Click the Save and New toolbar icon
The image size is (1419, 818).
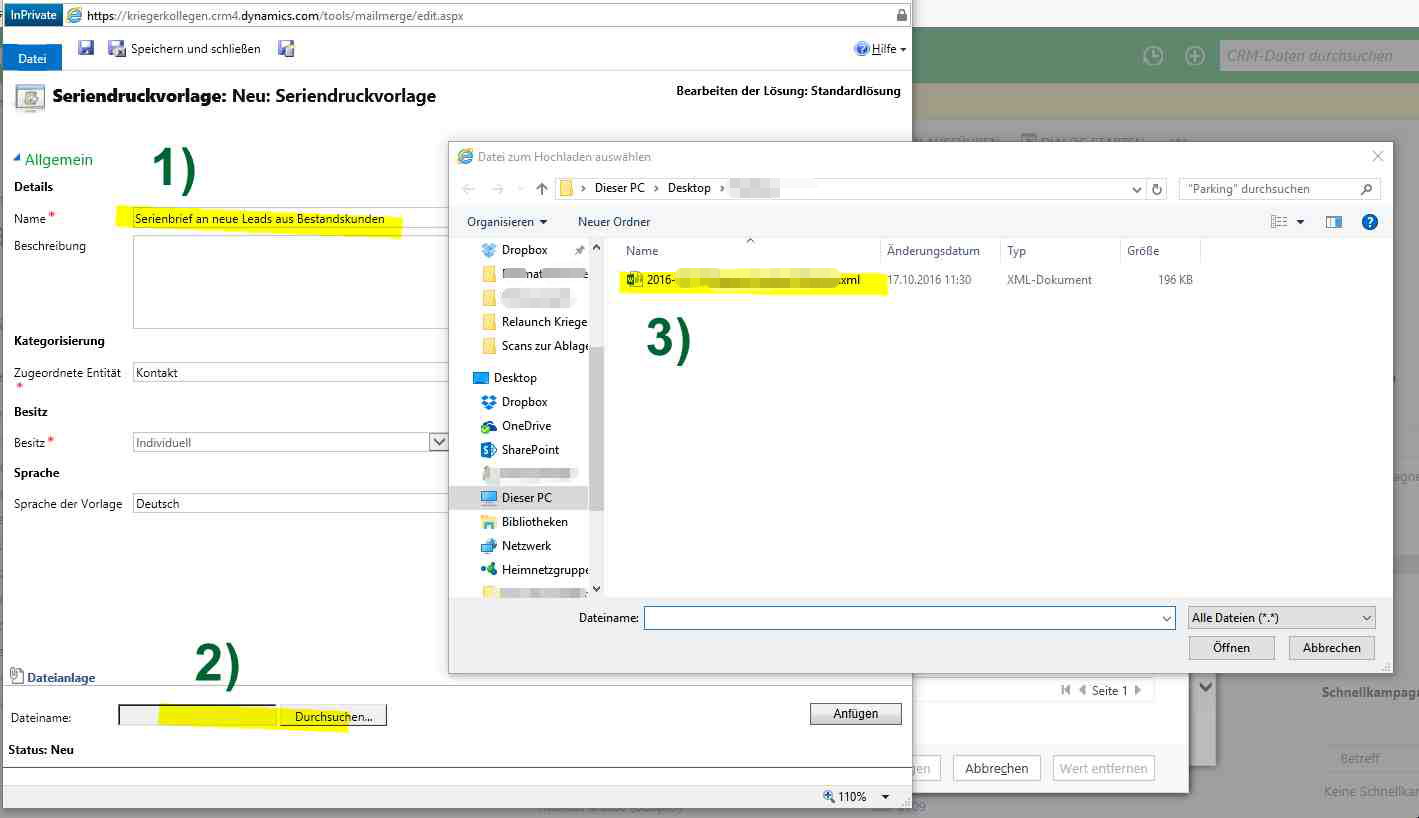pos(286,48)
